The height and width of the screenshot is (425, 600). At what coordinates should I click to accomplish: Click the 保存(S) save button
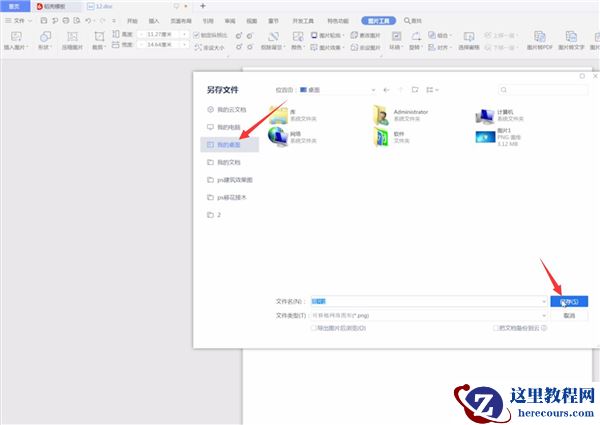point(569,302)
